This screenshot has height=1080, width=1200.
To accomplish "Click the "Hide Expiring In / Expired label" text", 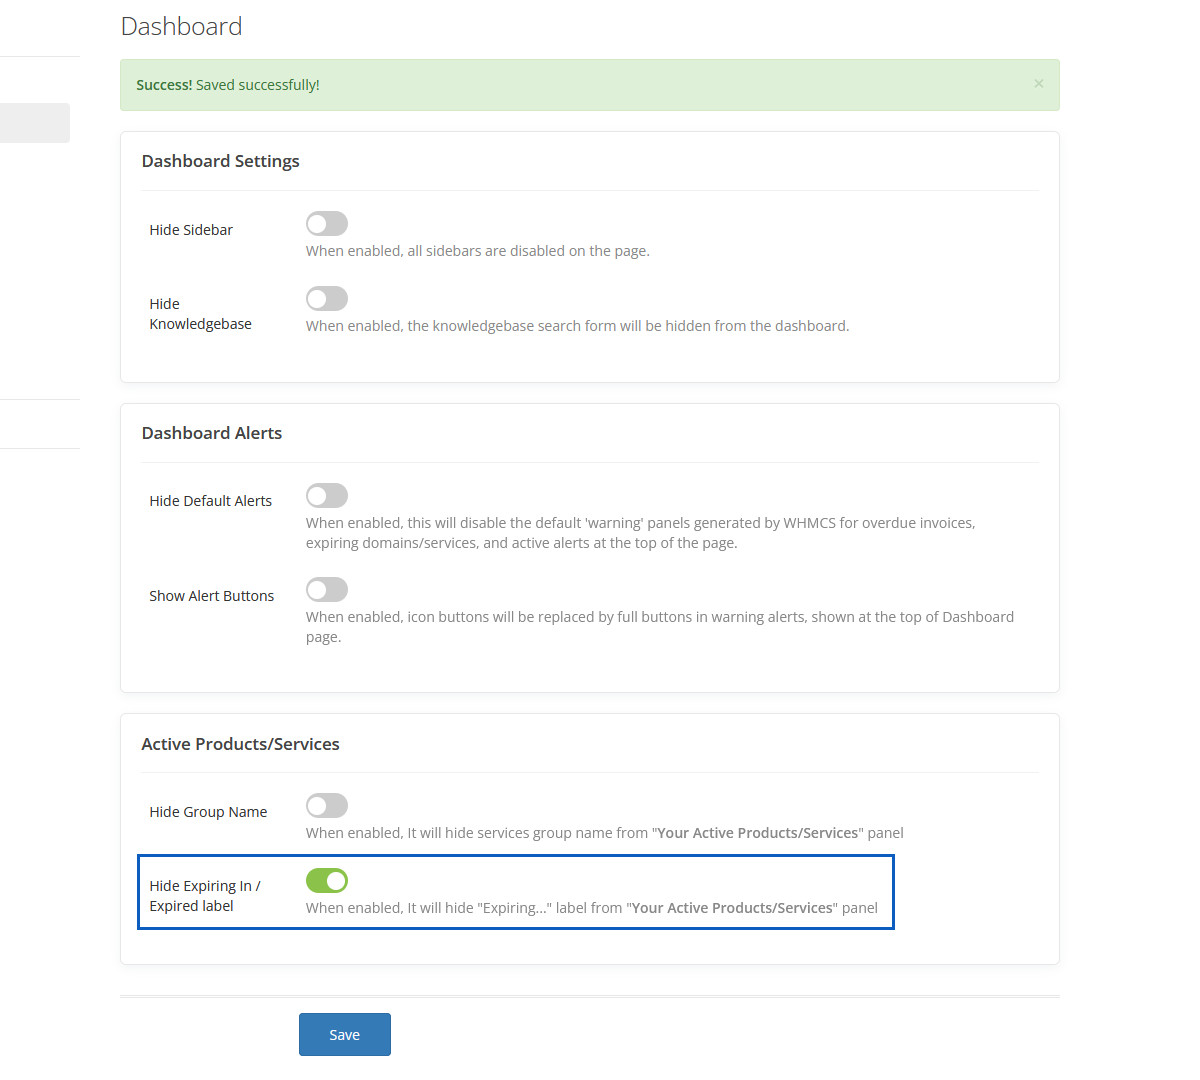I will (204, 896).
